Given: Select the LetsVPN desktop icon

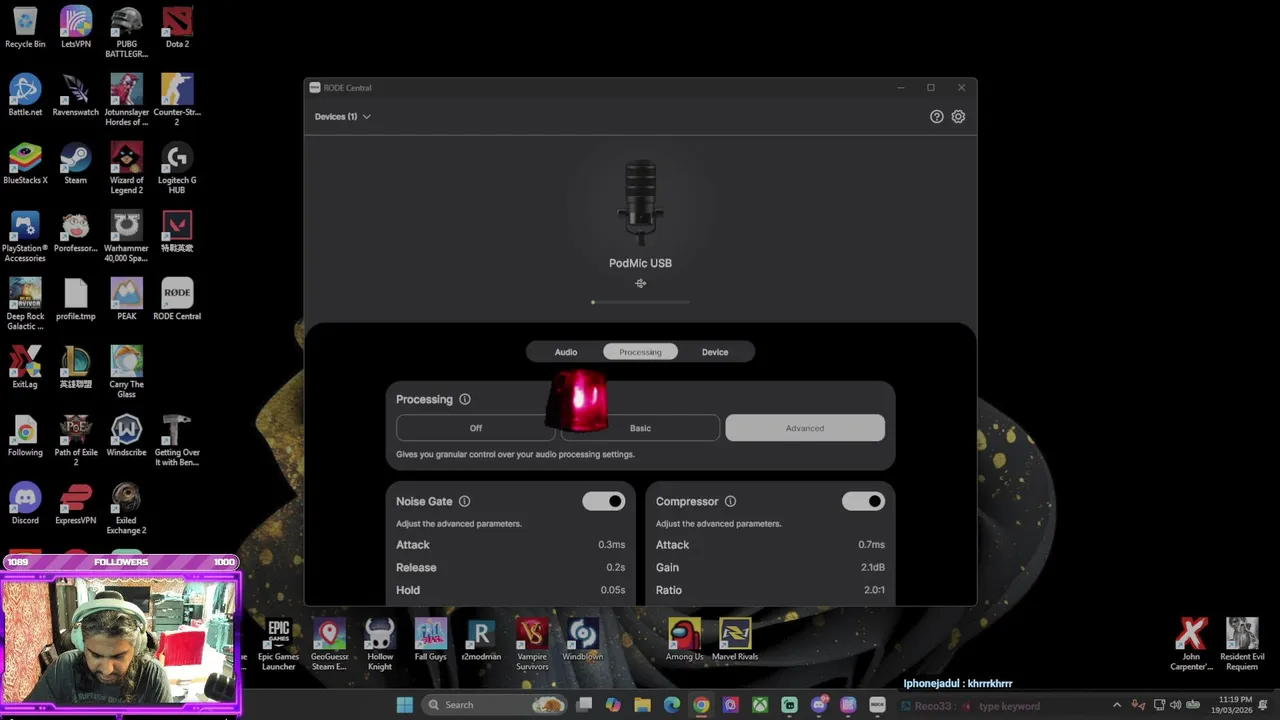Looking at the screenshot, I should (76, 28).
